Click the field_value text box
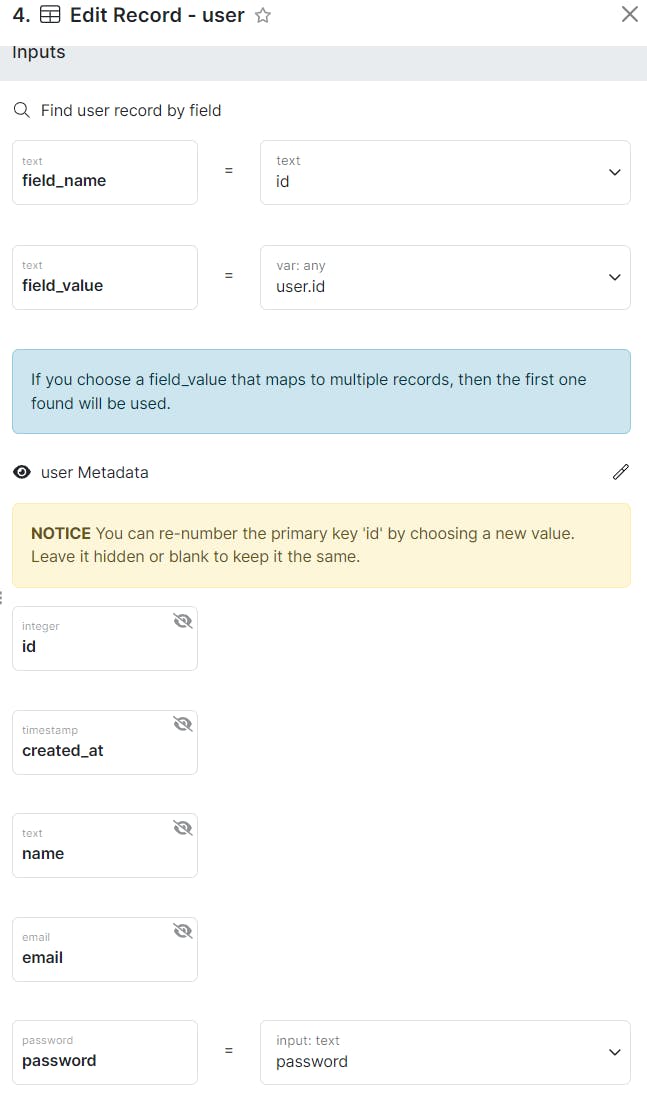 coord(105,277)
